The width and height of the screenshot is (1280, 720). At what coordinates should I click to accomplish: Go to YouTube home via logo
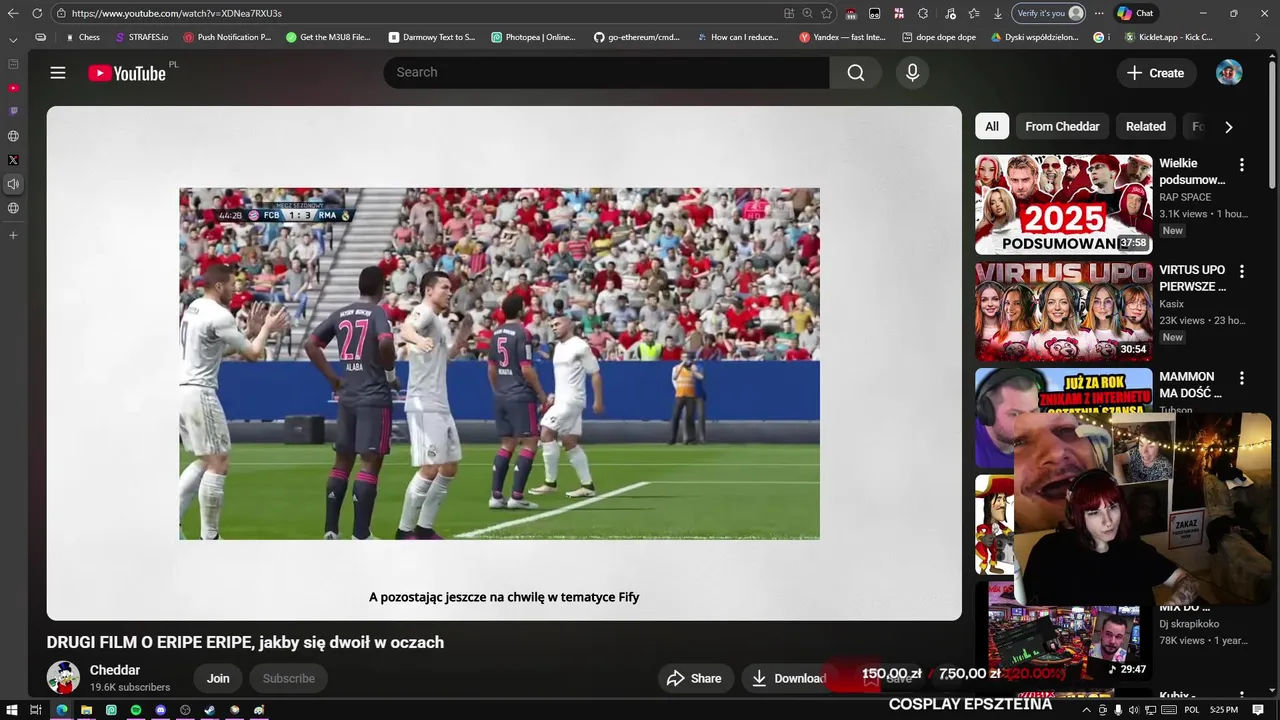[x=127, y=73]
